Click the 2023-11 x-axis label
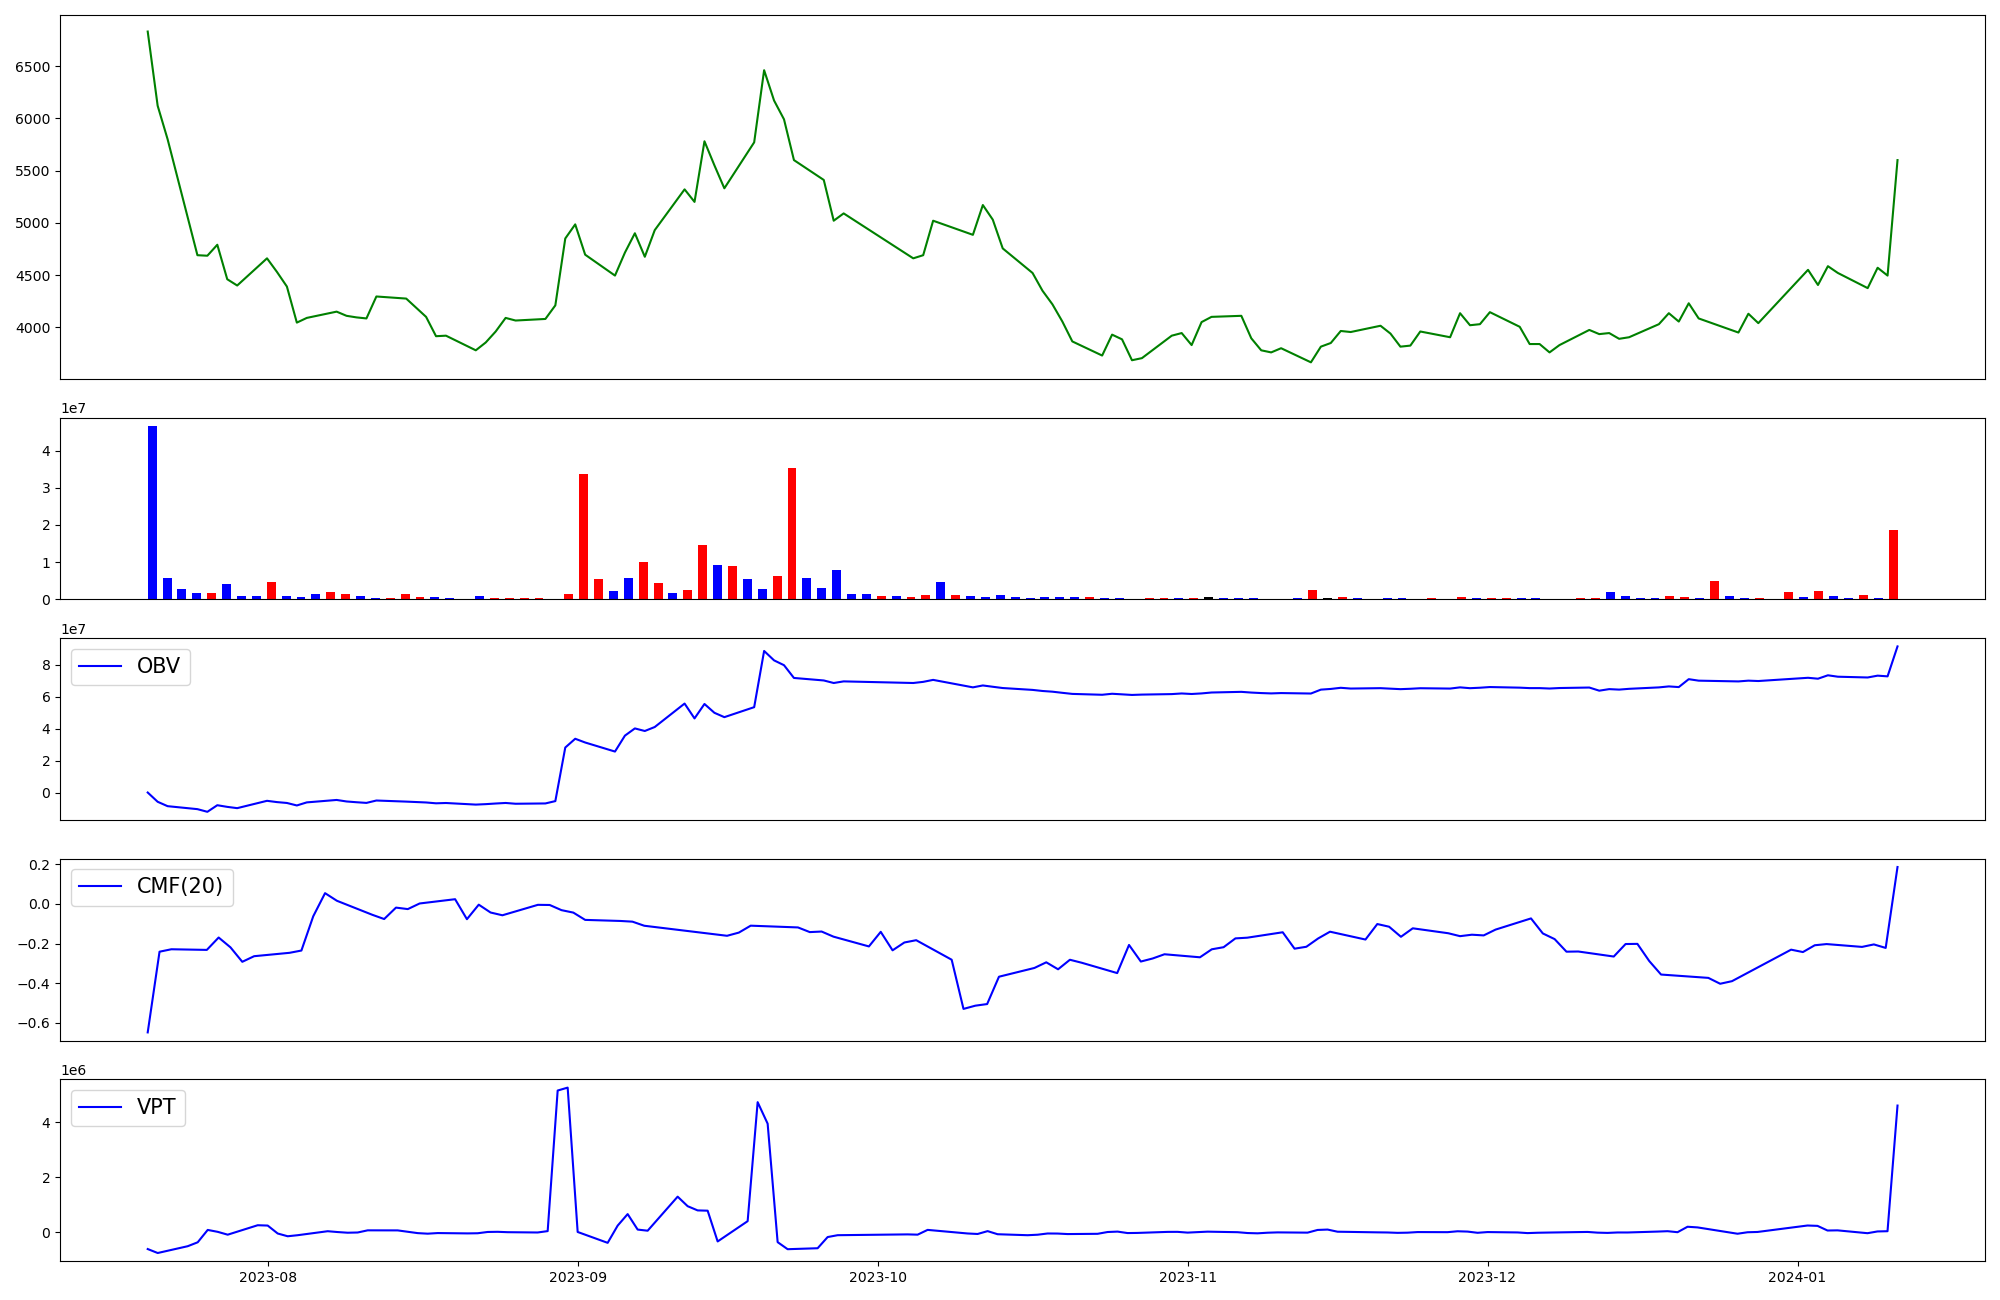 [1188, 1277]
